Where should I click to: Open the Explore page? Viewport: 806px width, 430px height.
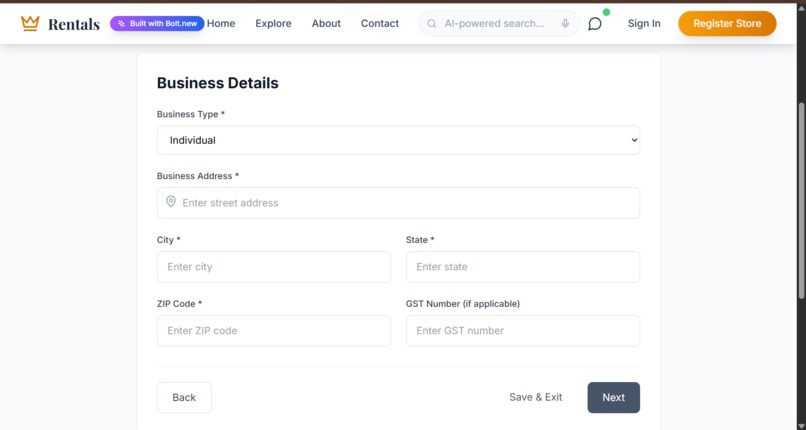click(273, 24)
